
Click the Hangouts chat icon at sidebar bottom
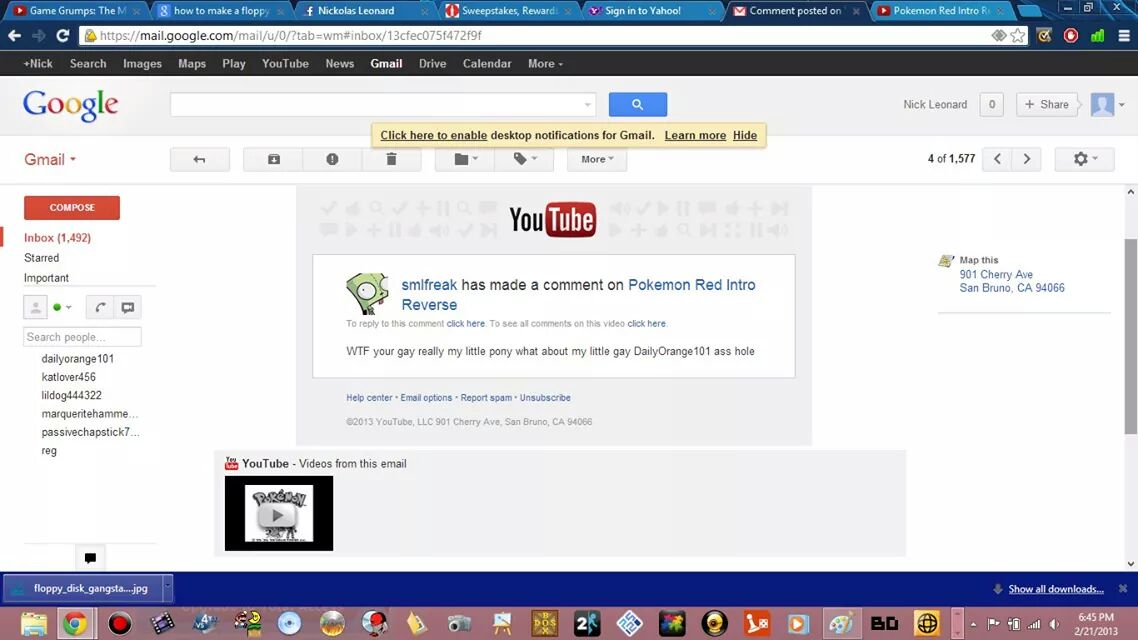pos(90,557)
